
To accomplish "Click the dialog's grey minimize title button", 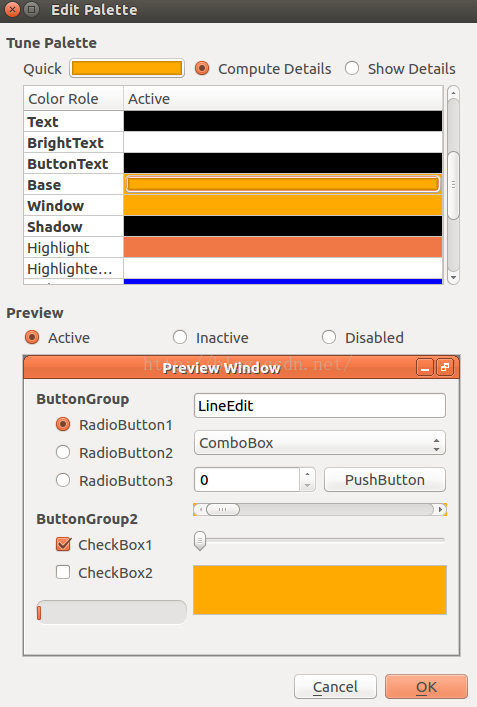I will 32,9.
